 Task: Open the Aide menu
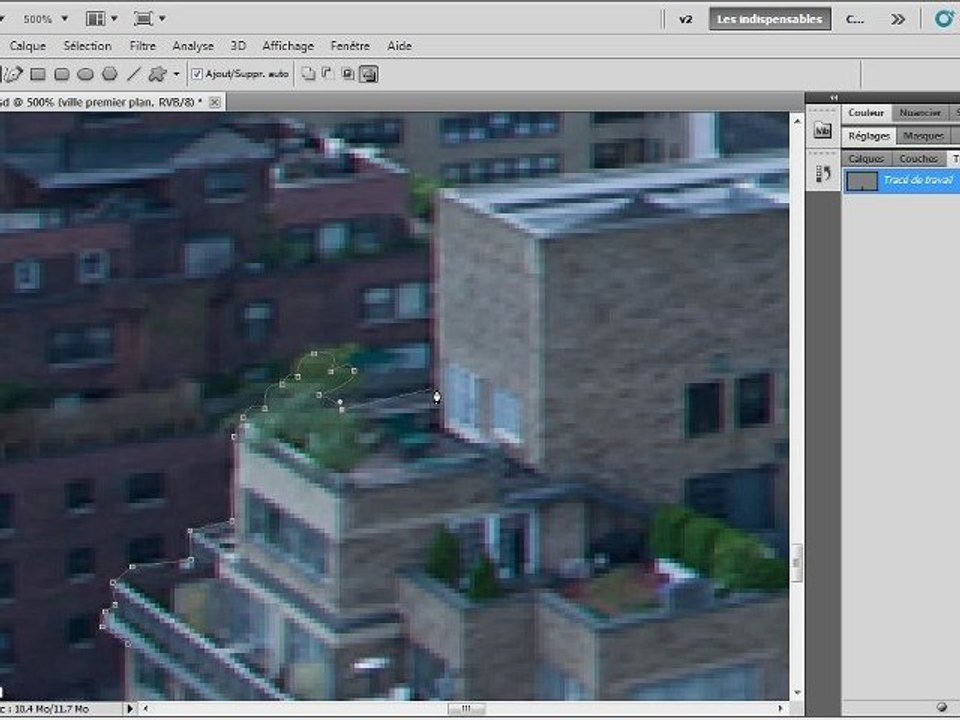[399, 46]
